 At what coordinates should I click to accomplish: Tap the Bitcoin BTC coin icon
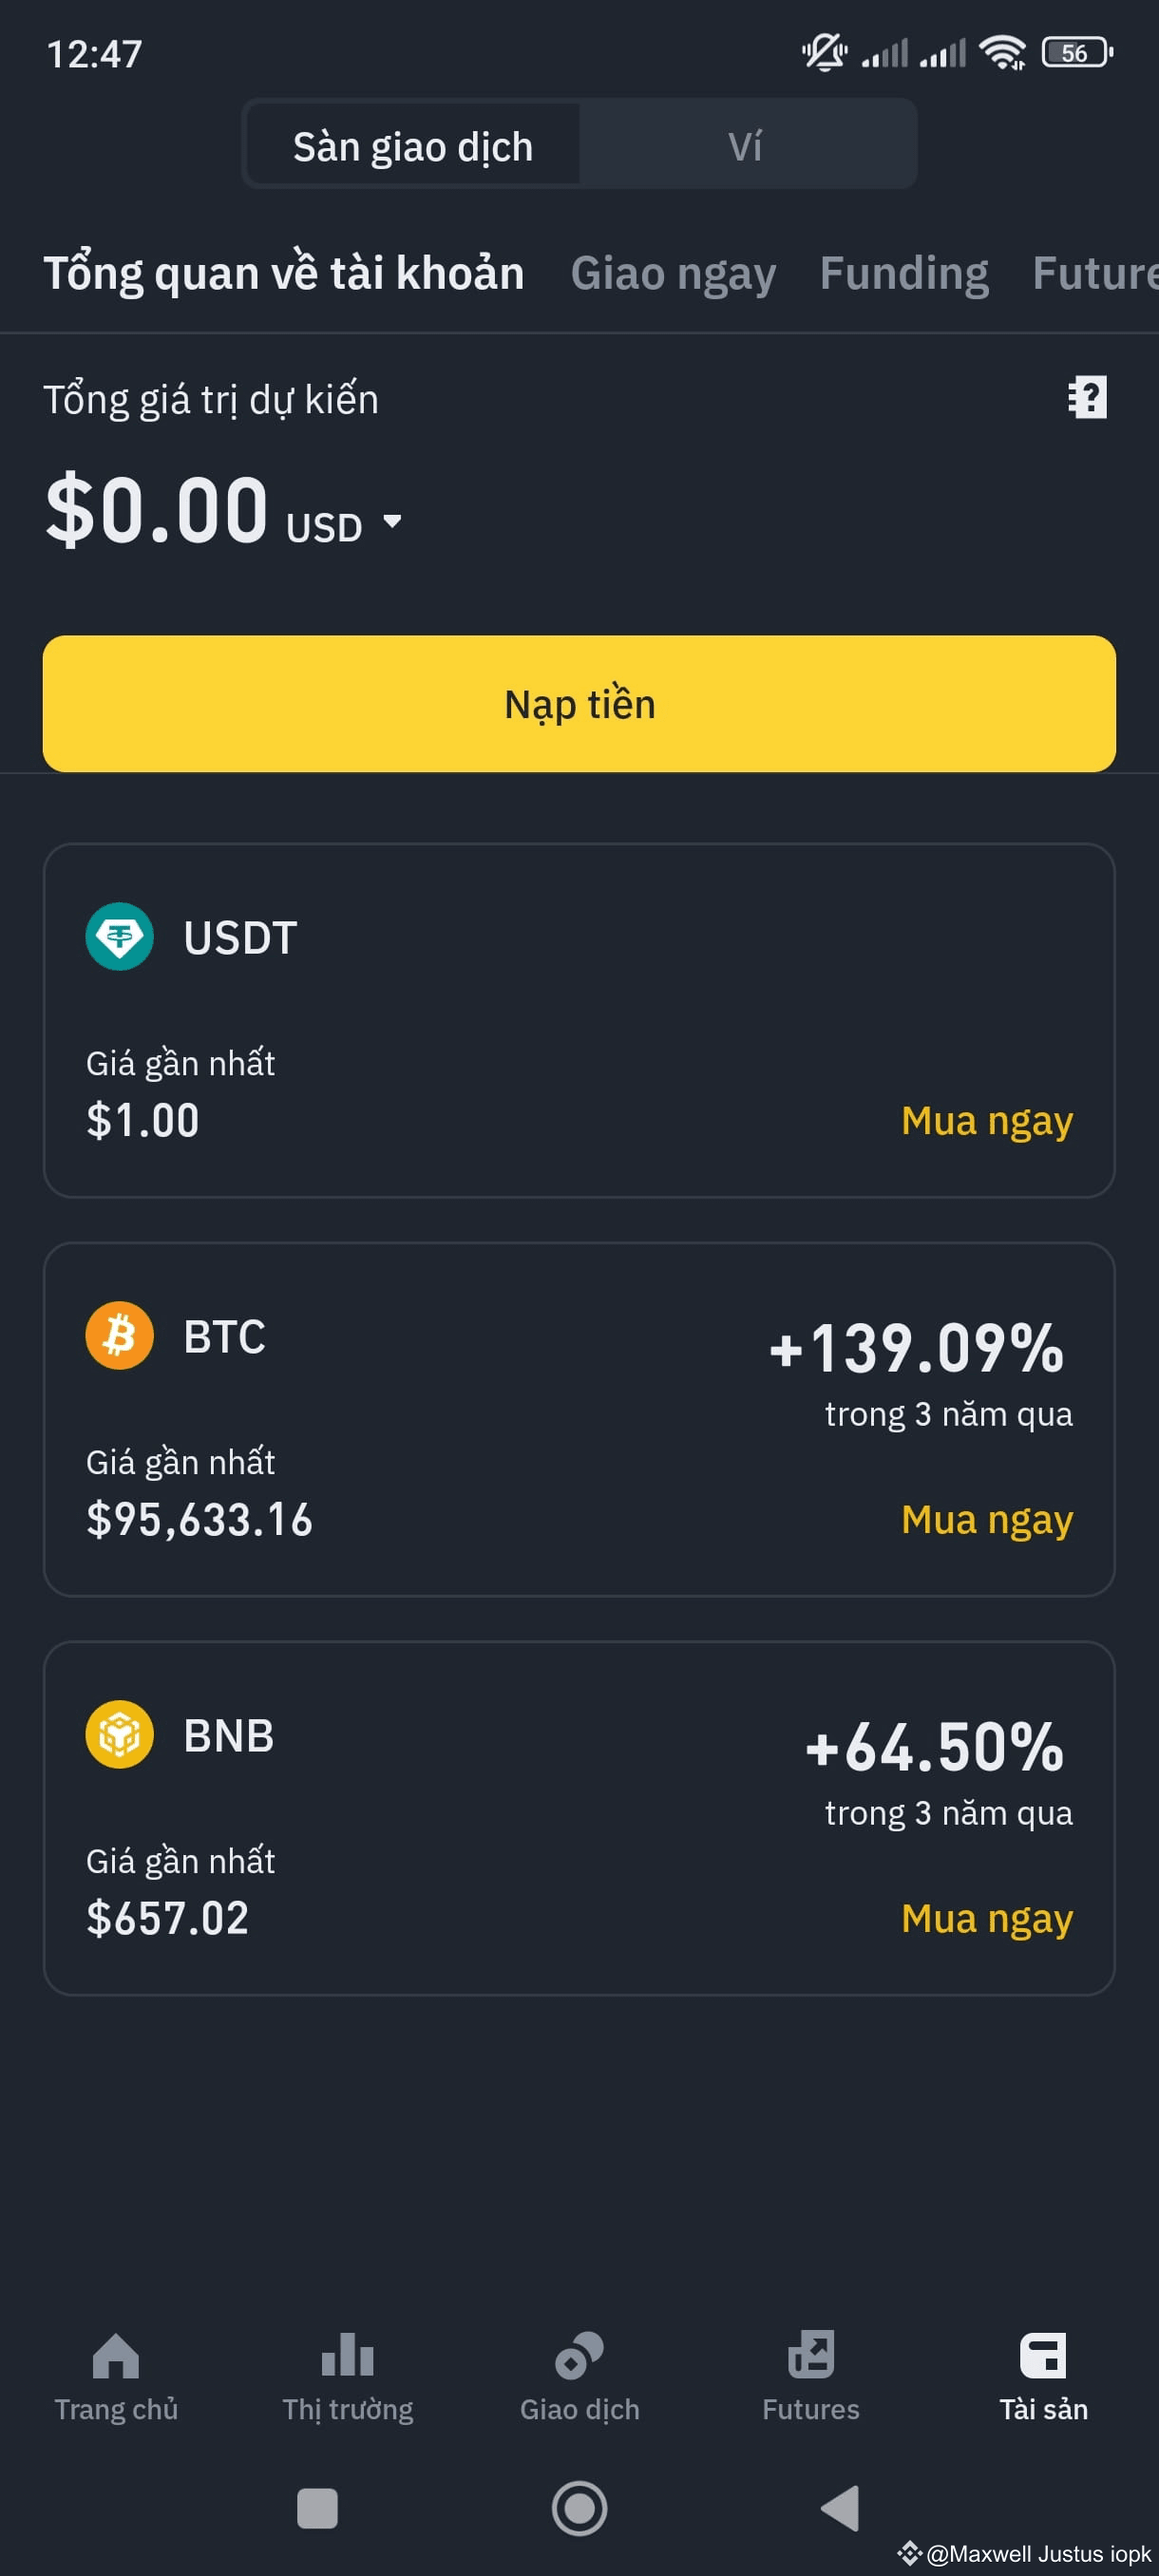(x=119, y=1336)
